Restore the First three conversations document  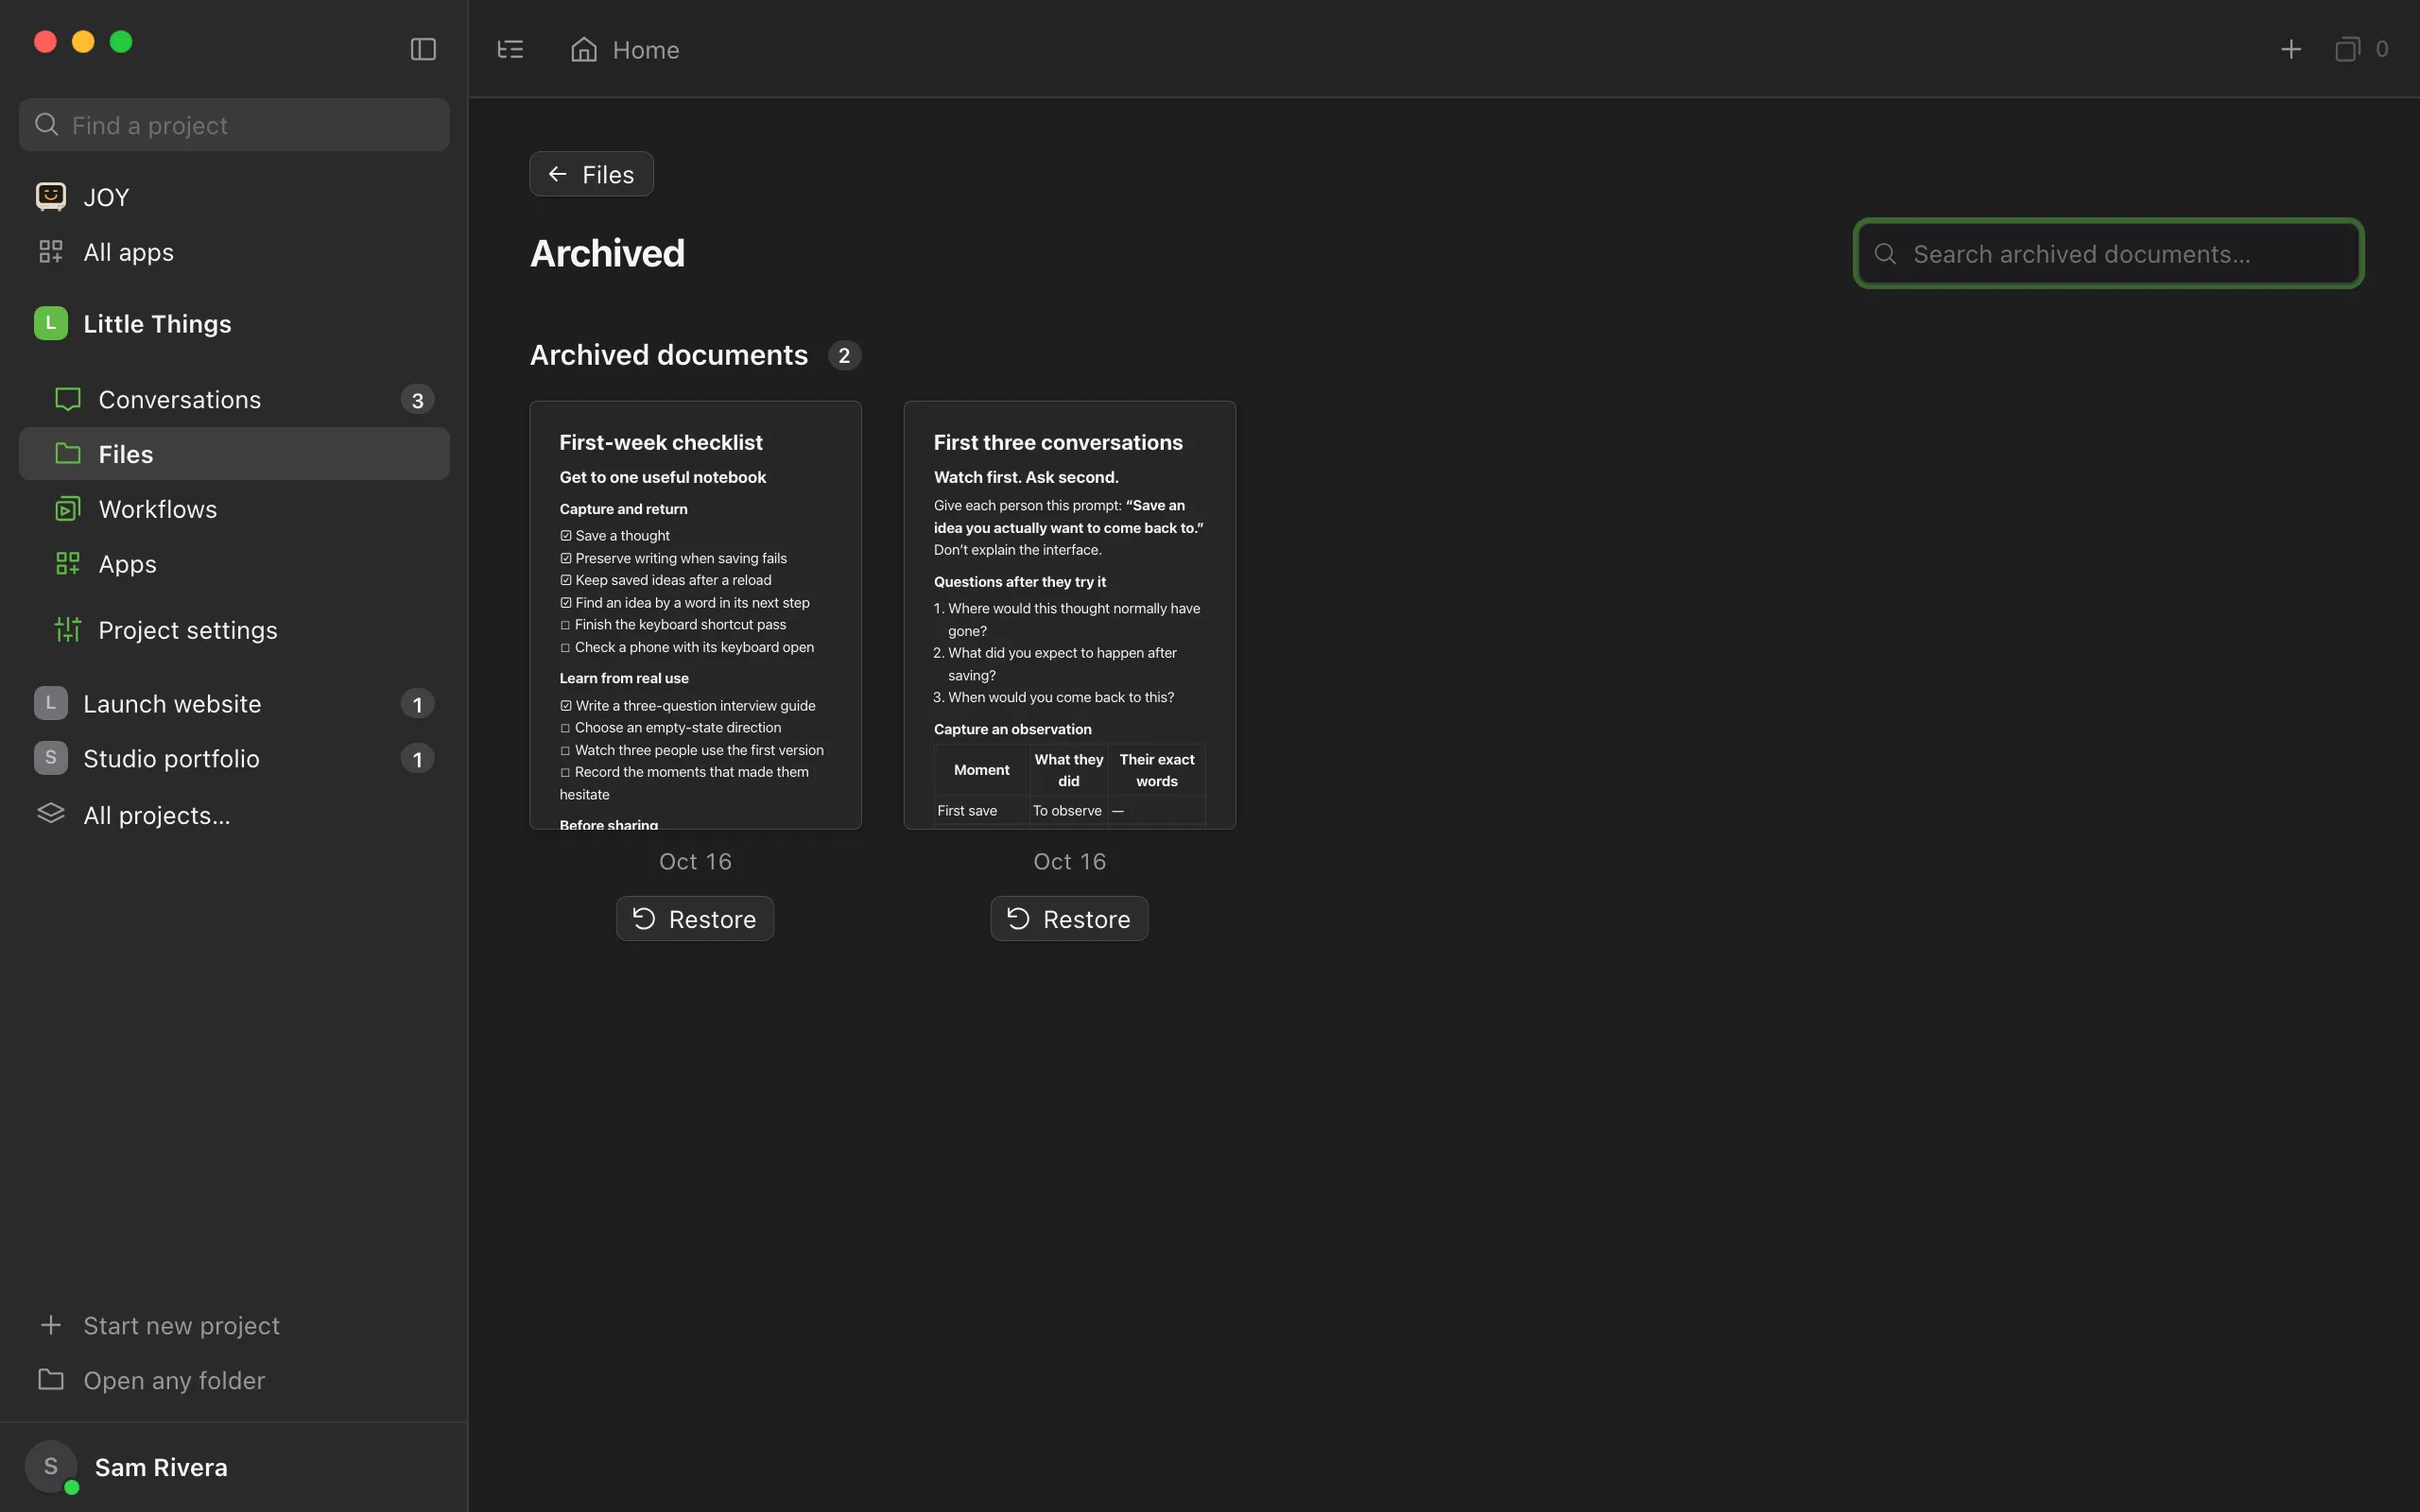pyautogui.click(x=1069, y=919)
